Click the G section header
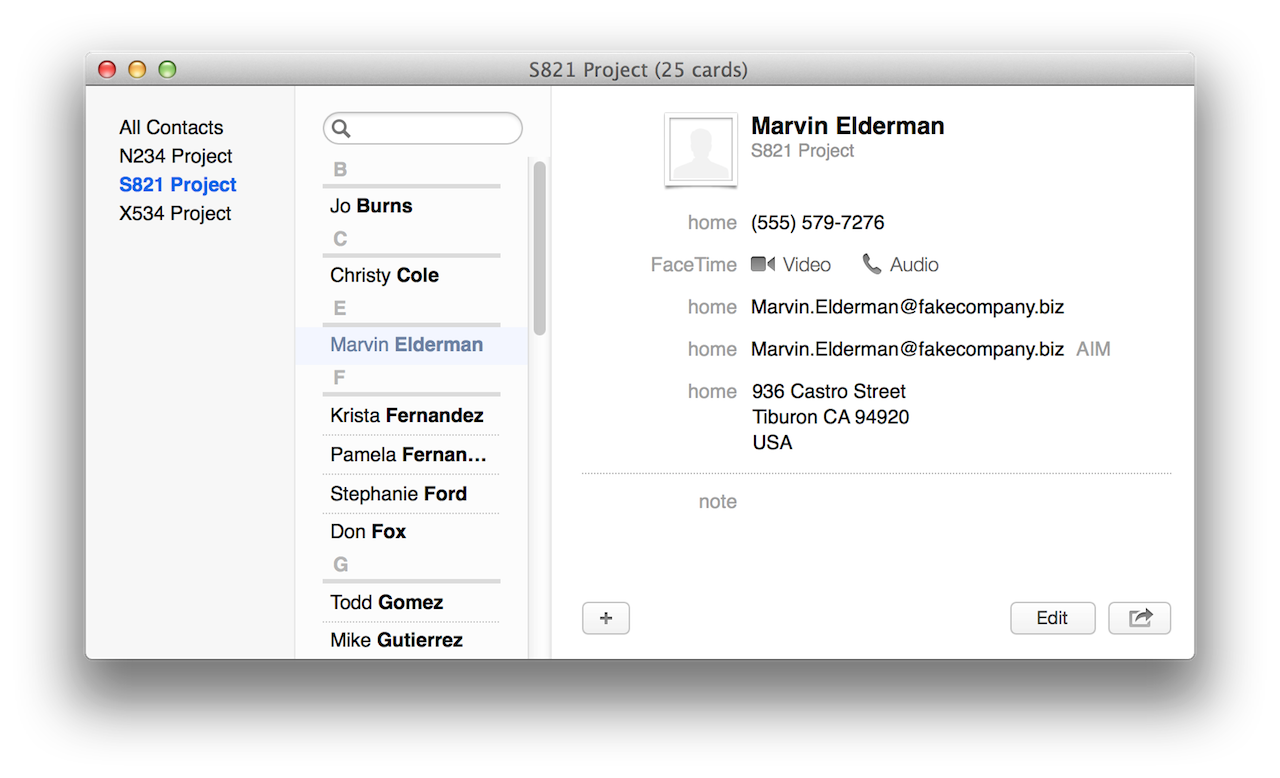This screenshot has width=1280, height=778. point(340,565)
